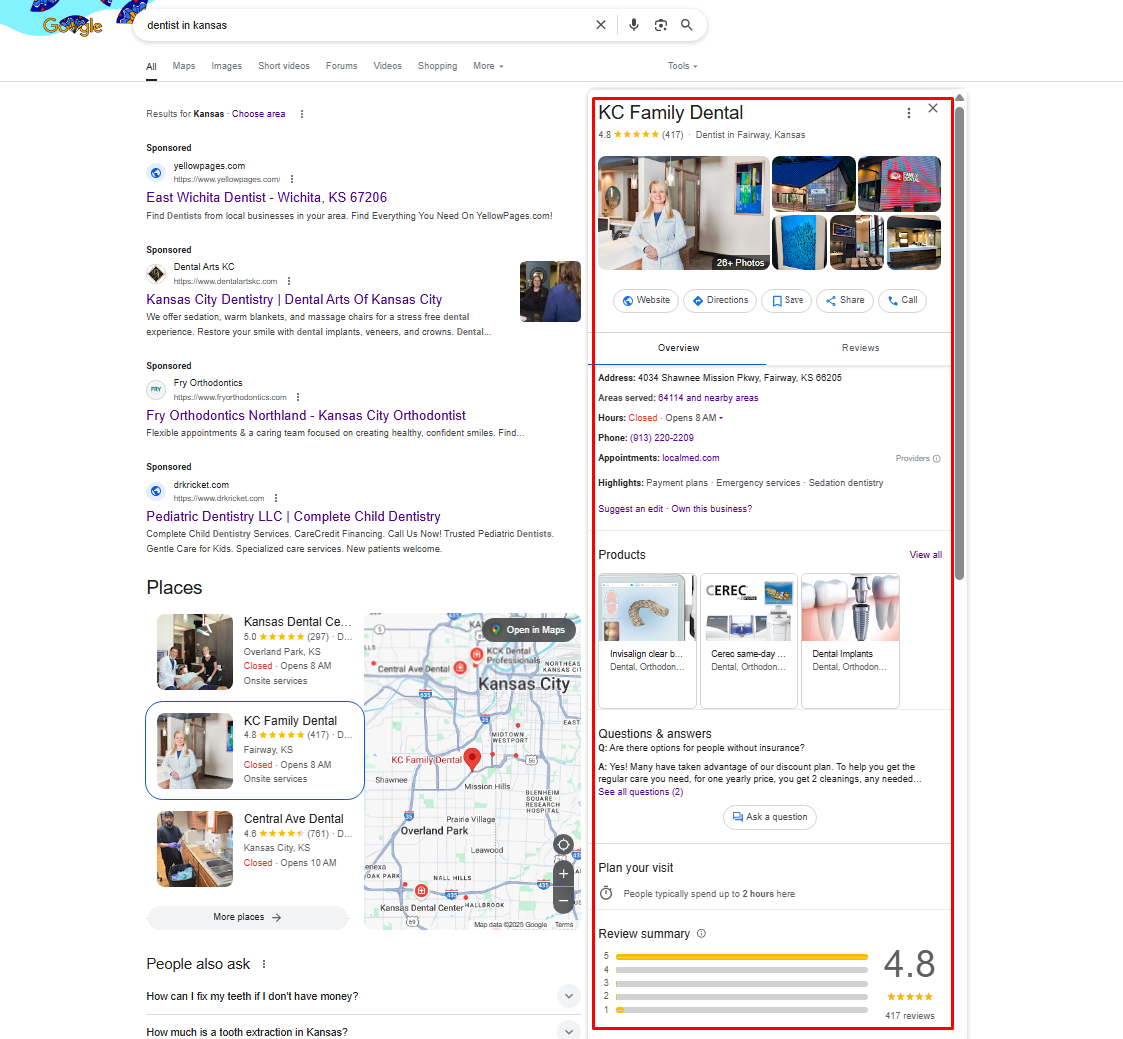Viewport: 1123px width, 1039px height.
Task: Open Google Lens image search icon
Action: click(x=660, y=25)
